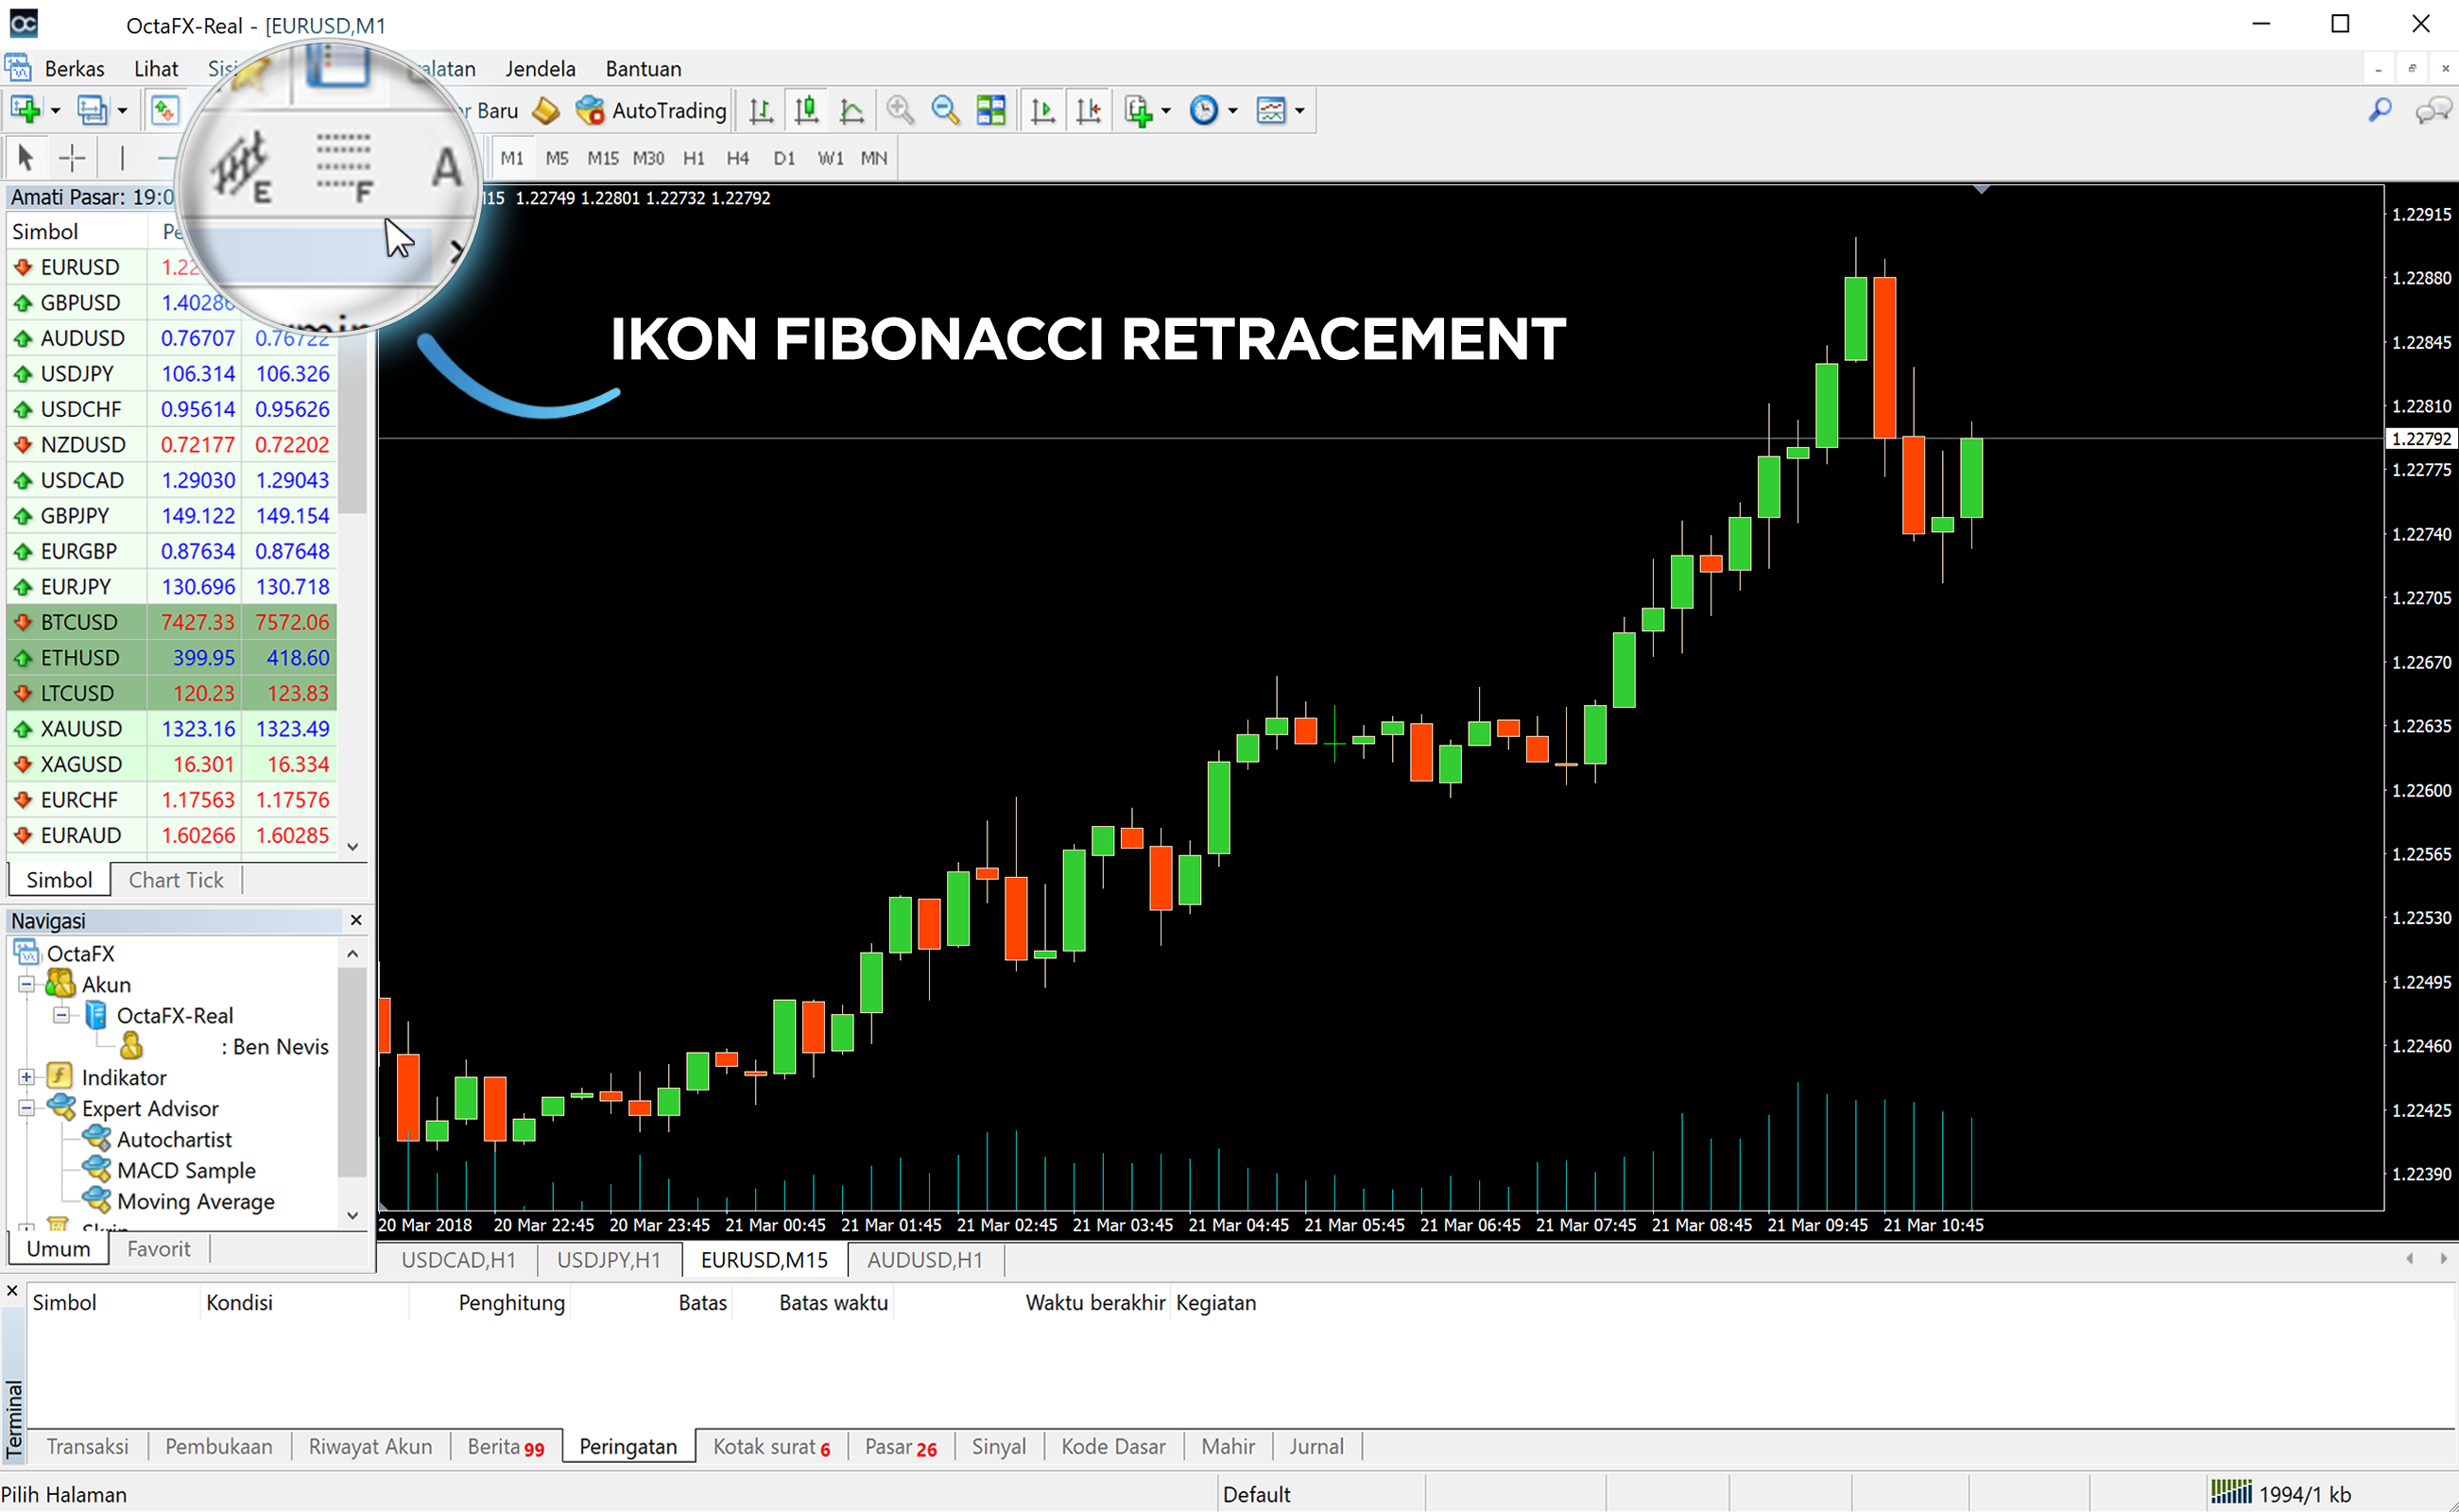2459x1512 pixels.
Task: Switch chart to Candlesticks view
Action: [806, 110]
